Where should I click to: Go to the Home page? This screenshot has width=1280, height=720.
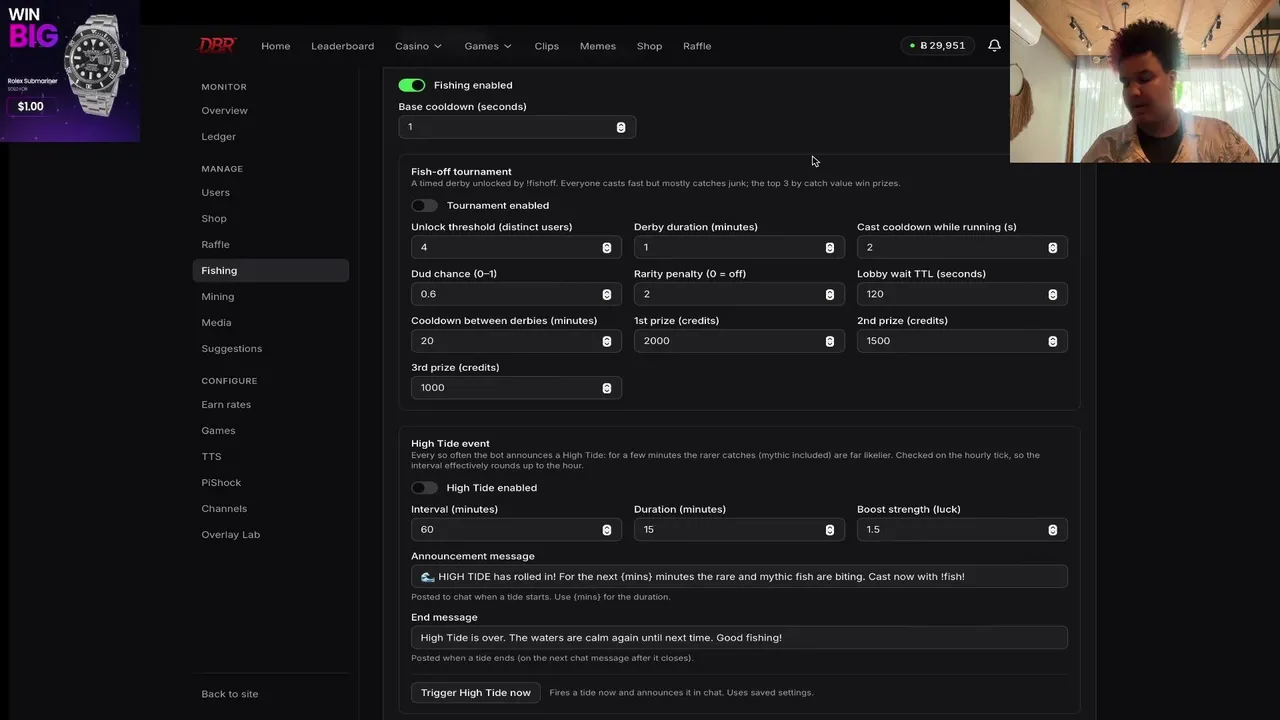(276, 46)
